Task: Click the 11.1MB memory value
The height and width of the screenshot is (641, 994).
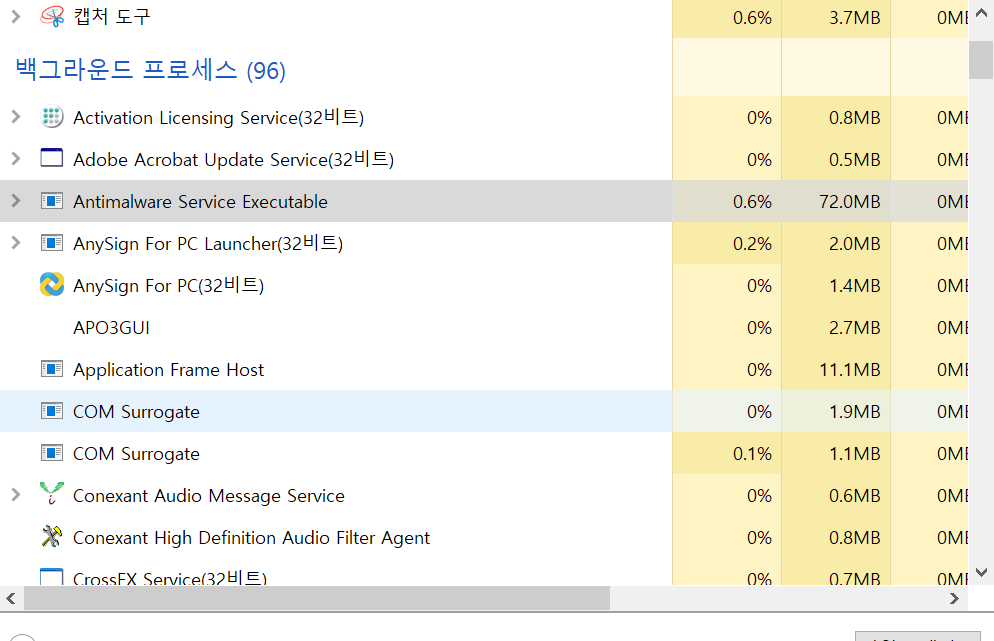Action: click(x=849, y=370)
